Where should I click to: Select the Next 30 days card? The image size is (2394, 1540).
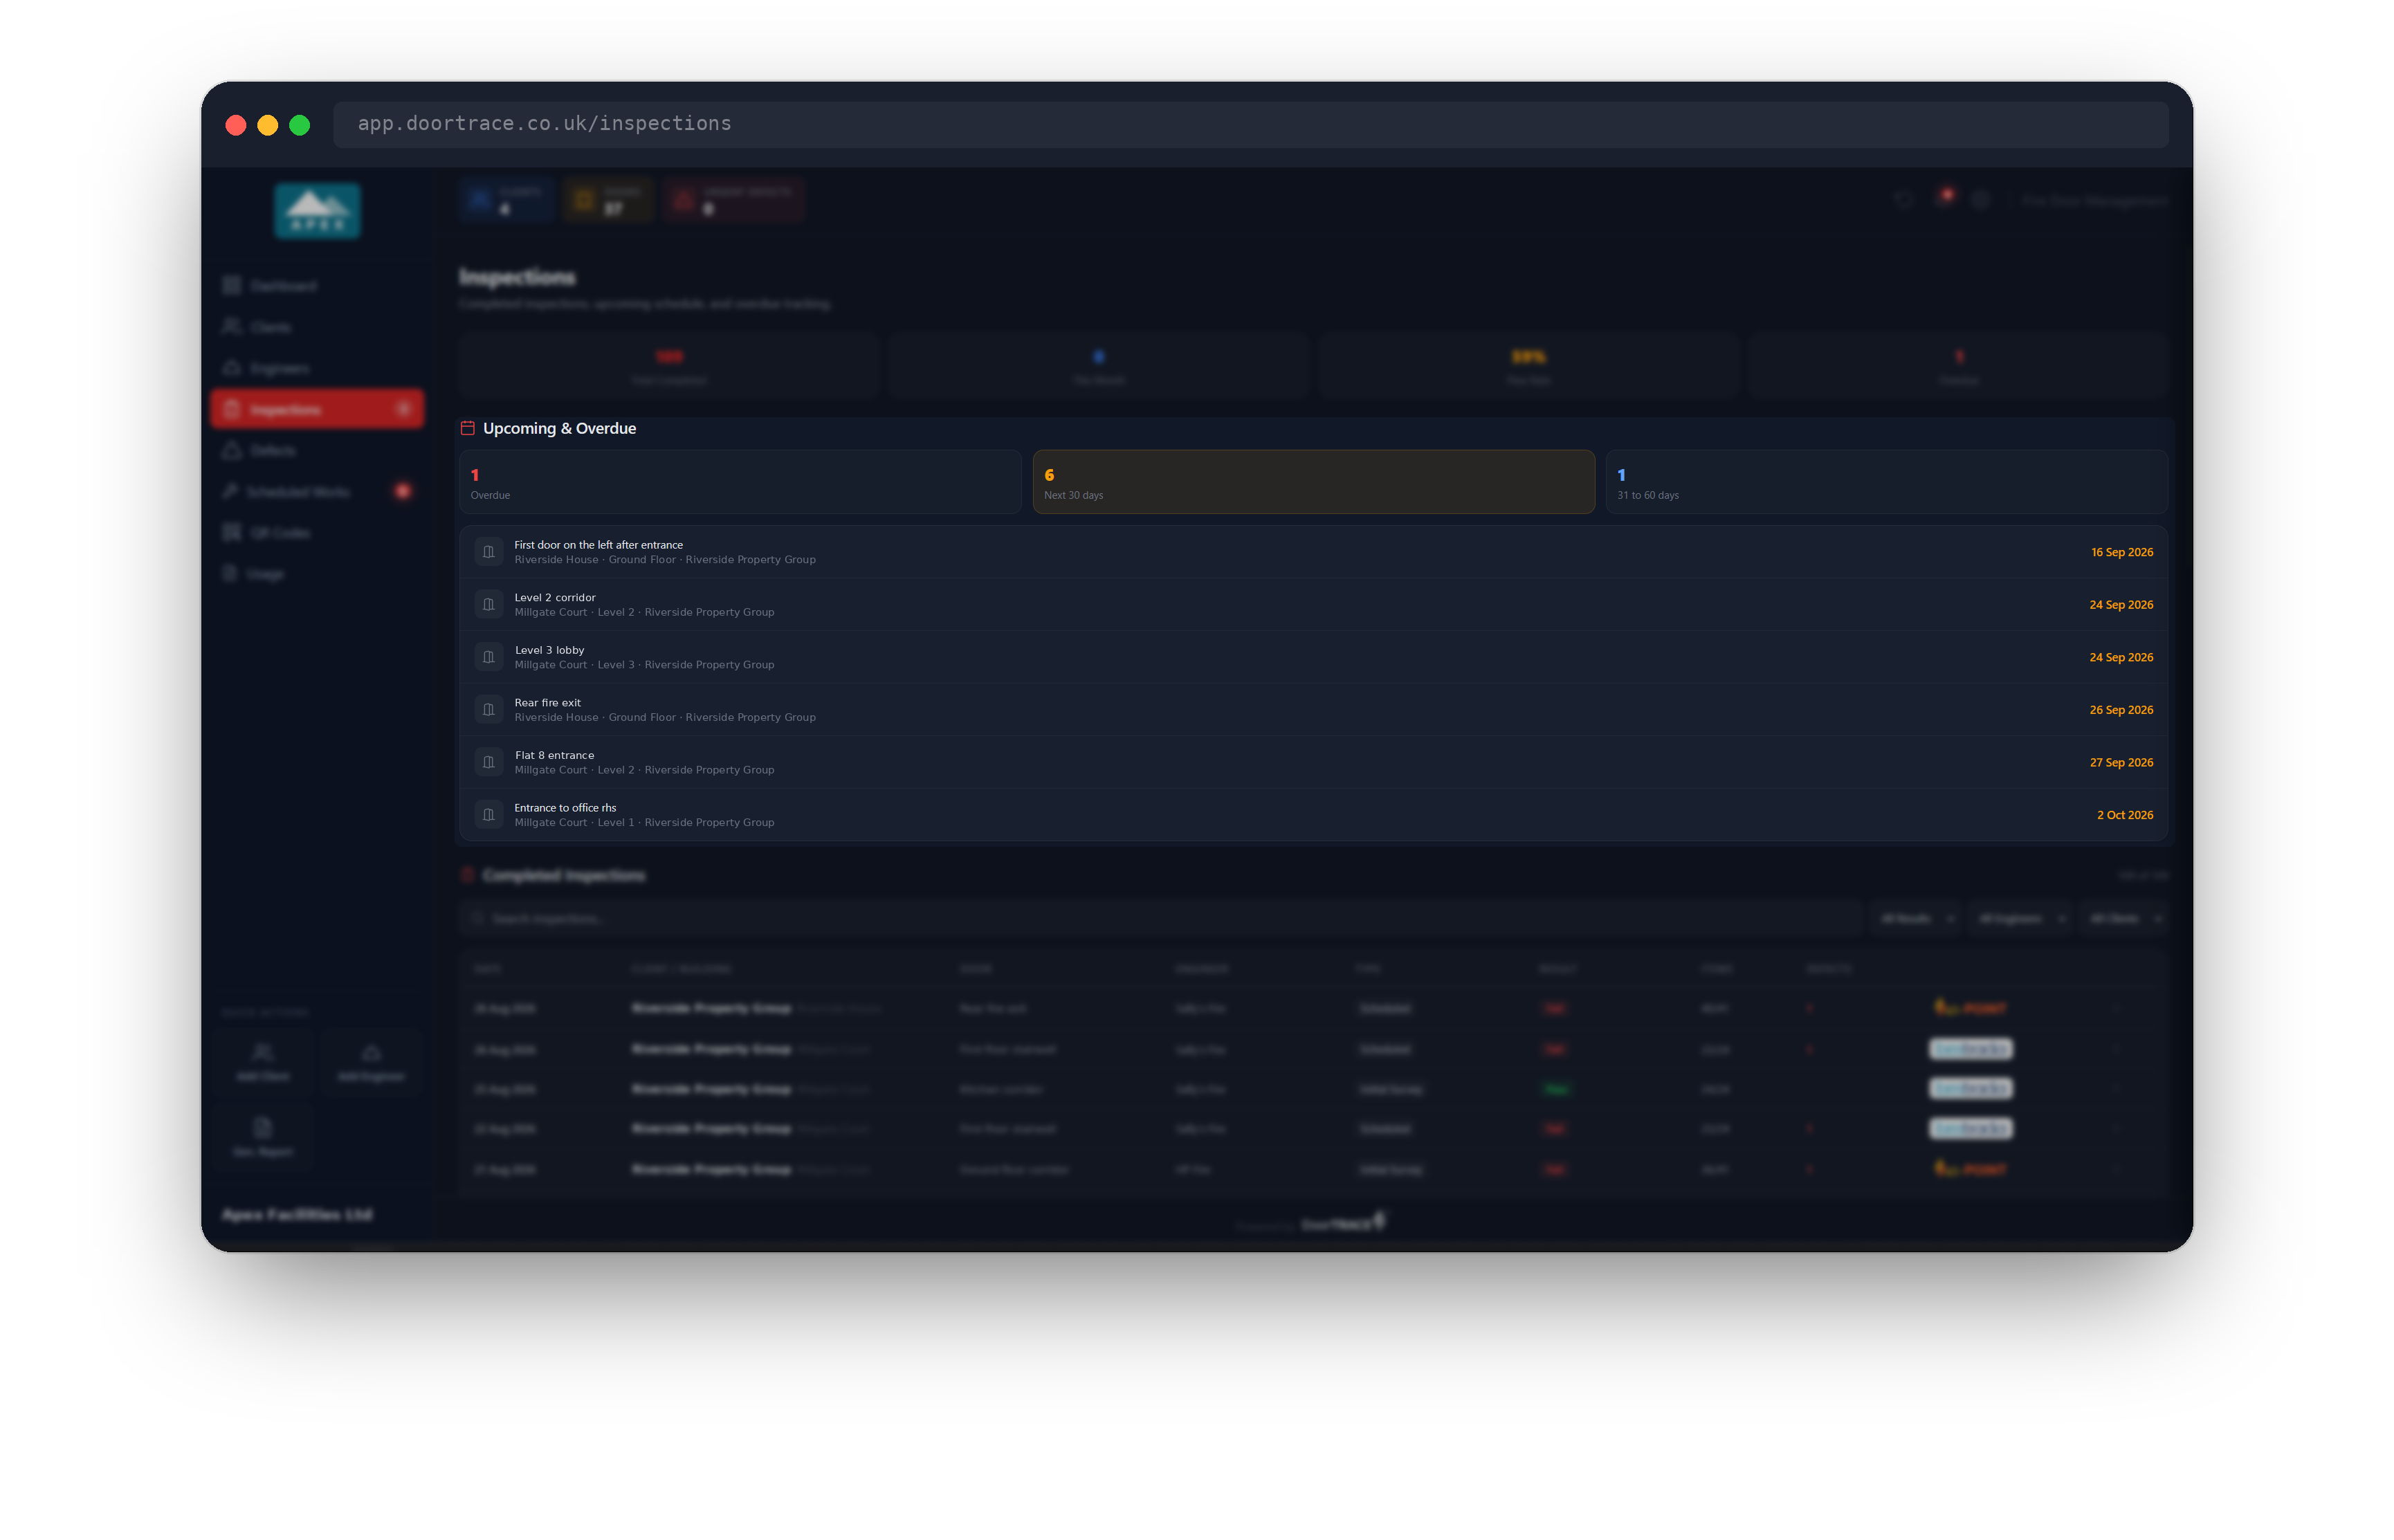pyautogui.click(x=1313, y=482)
